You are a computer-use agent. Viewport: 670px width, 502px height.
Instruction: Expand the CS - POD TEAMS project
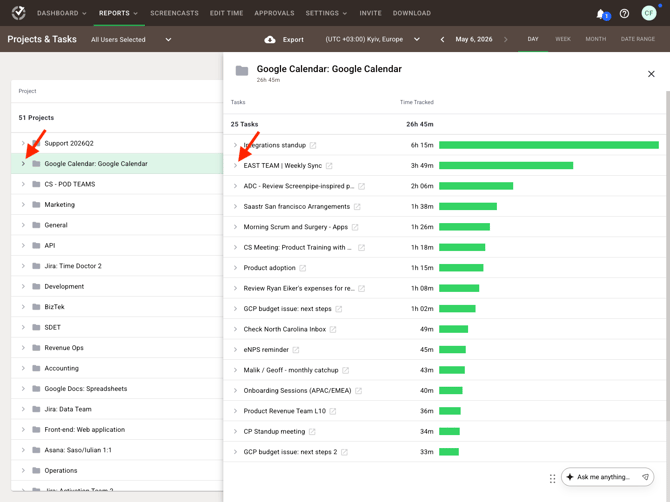click(x=23, y=184)
